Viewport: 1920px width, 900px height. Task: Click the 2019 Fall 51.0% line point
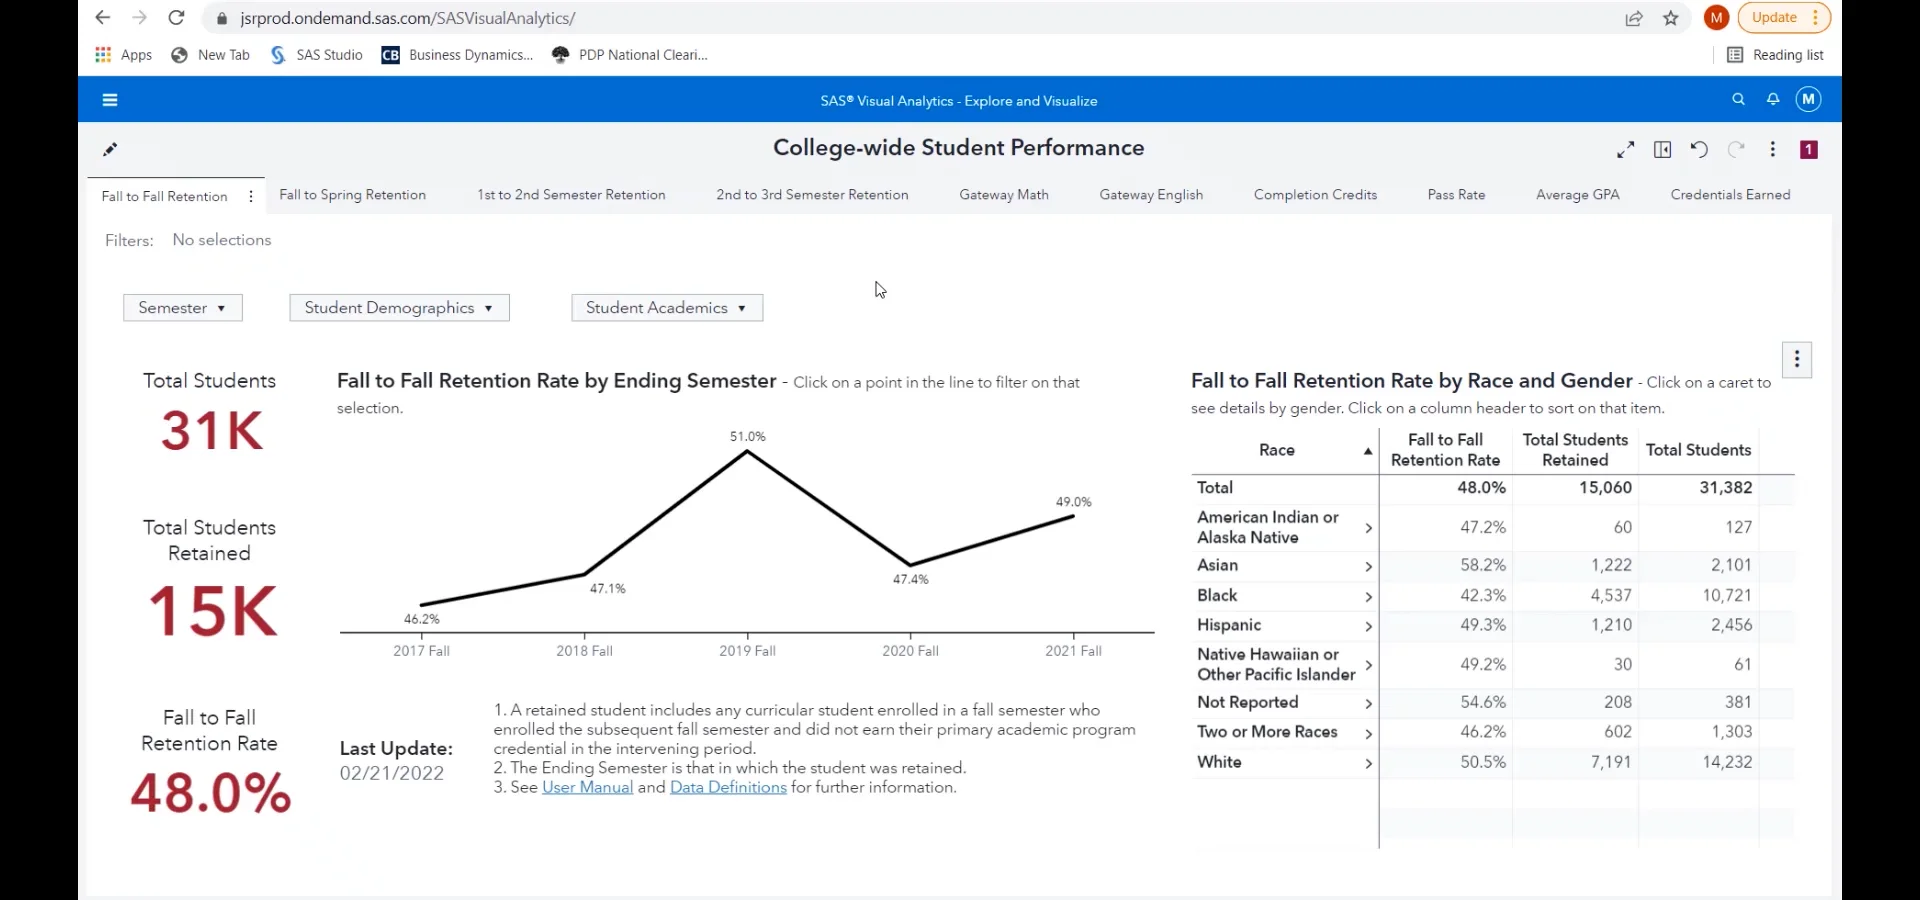coord(747,452)
